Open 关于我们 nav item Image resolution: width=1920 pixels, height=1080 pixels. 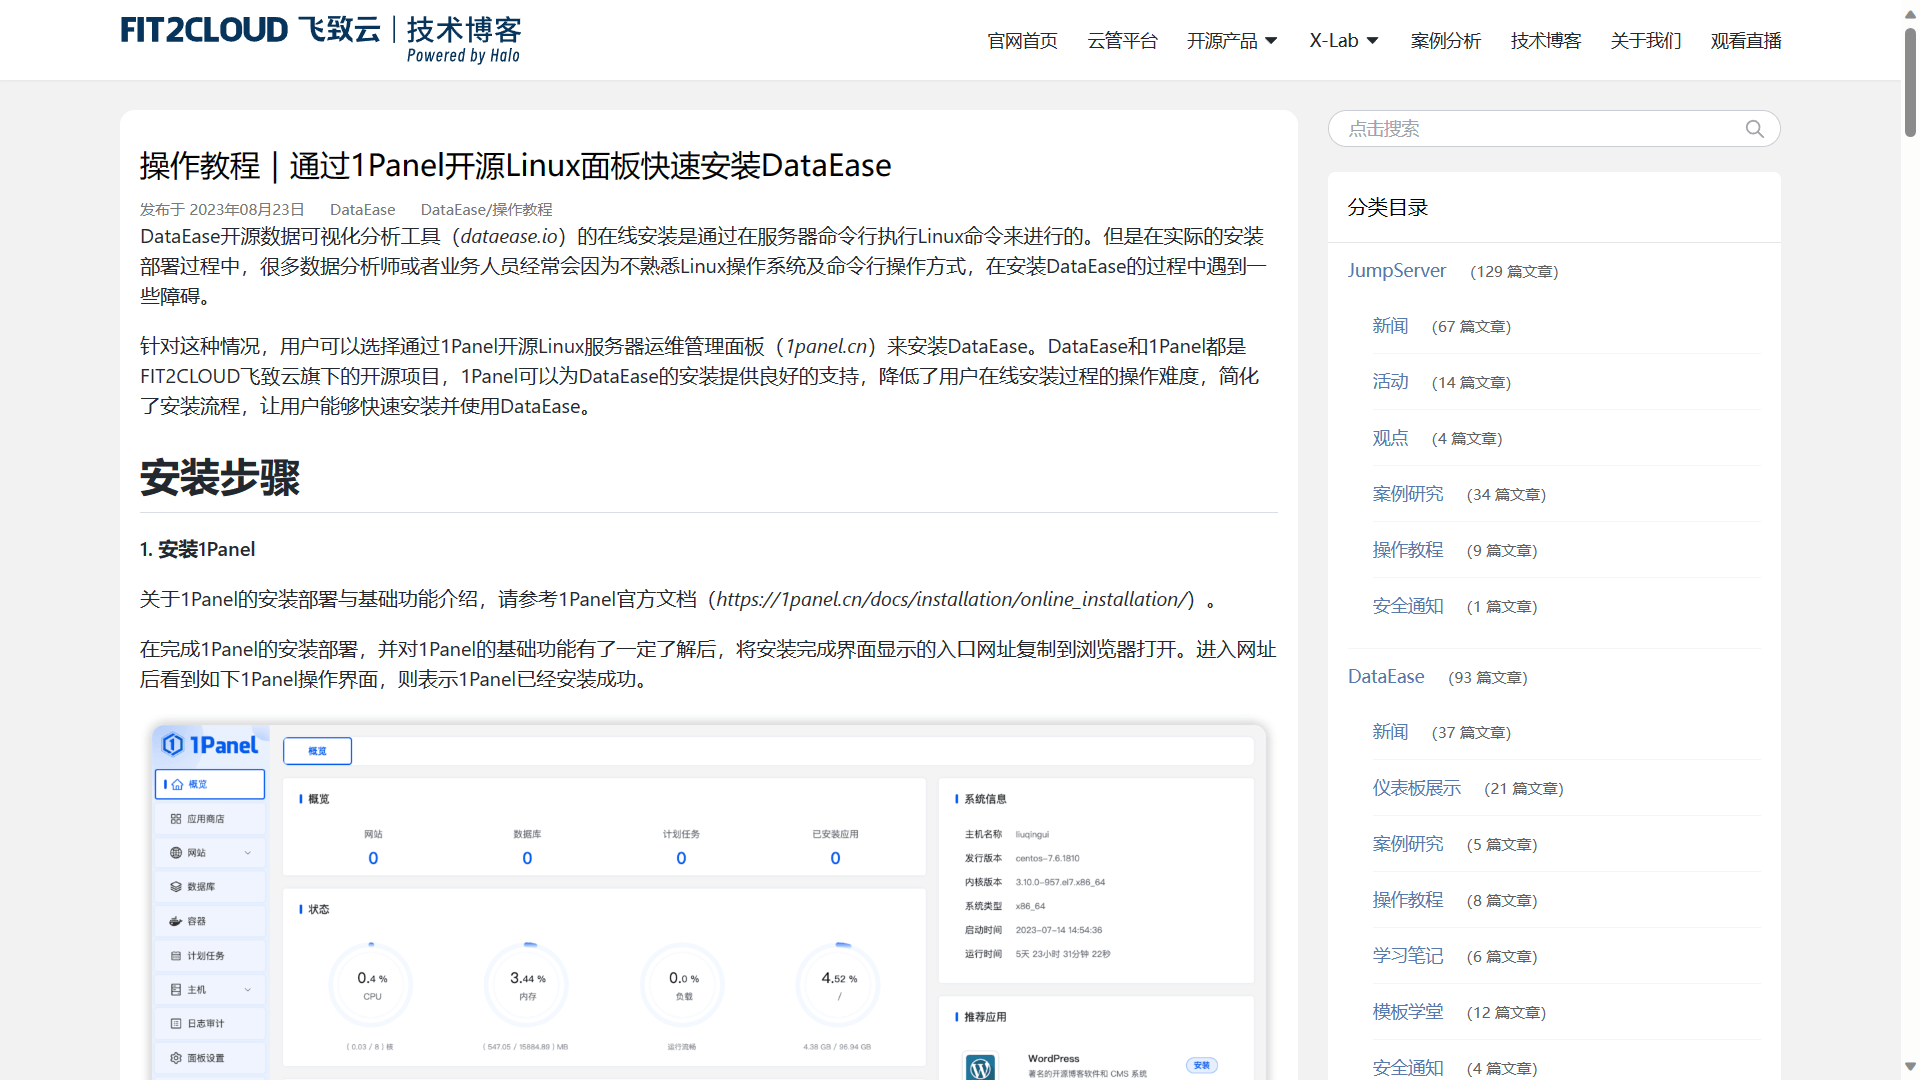point(1645,41)
